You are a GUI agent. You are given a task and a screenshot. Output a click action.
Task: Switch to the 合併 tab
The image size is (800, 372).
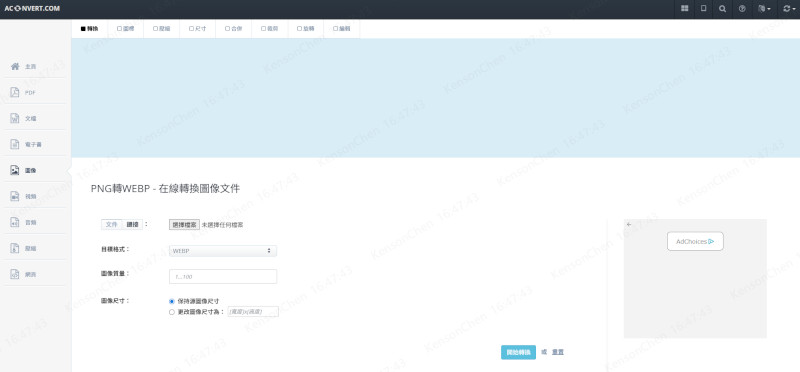tap(234, 29)
